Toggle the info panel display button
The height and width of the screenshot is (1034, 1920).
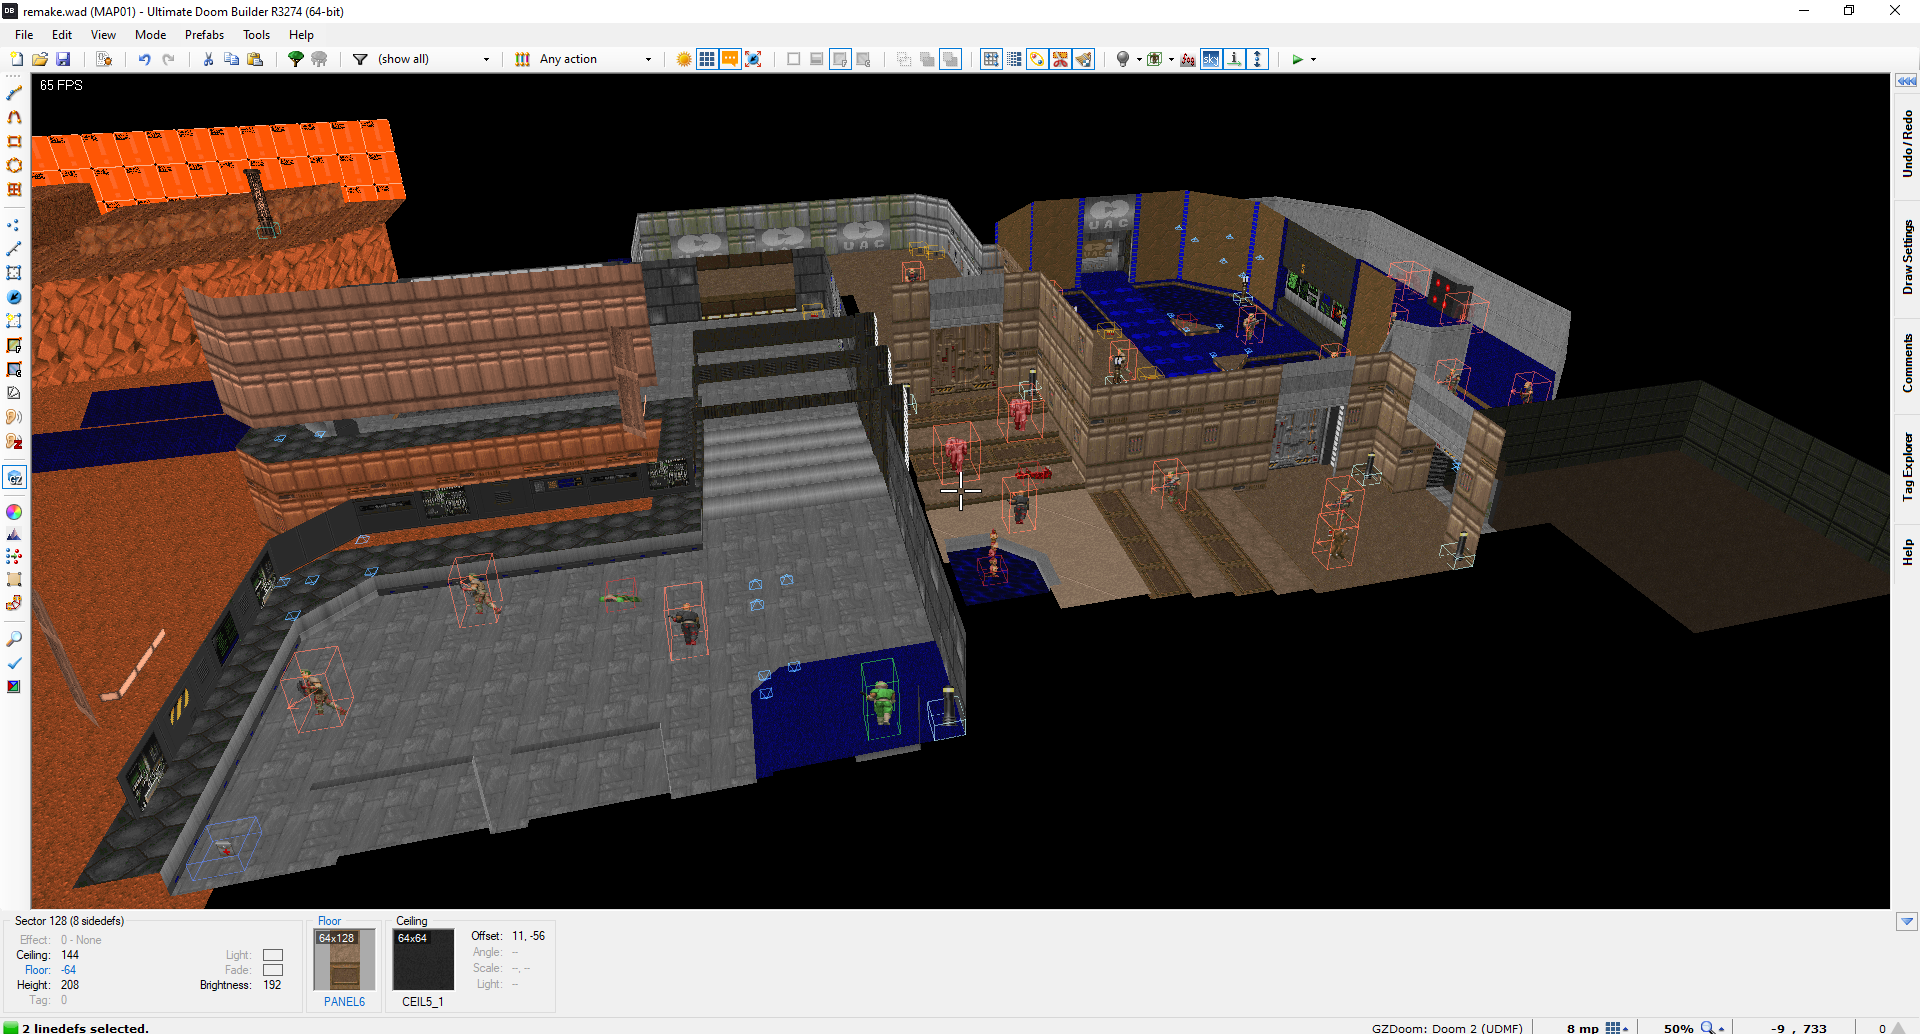1234,59
